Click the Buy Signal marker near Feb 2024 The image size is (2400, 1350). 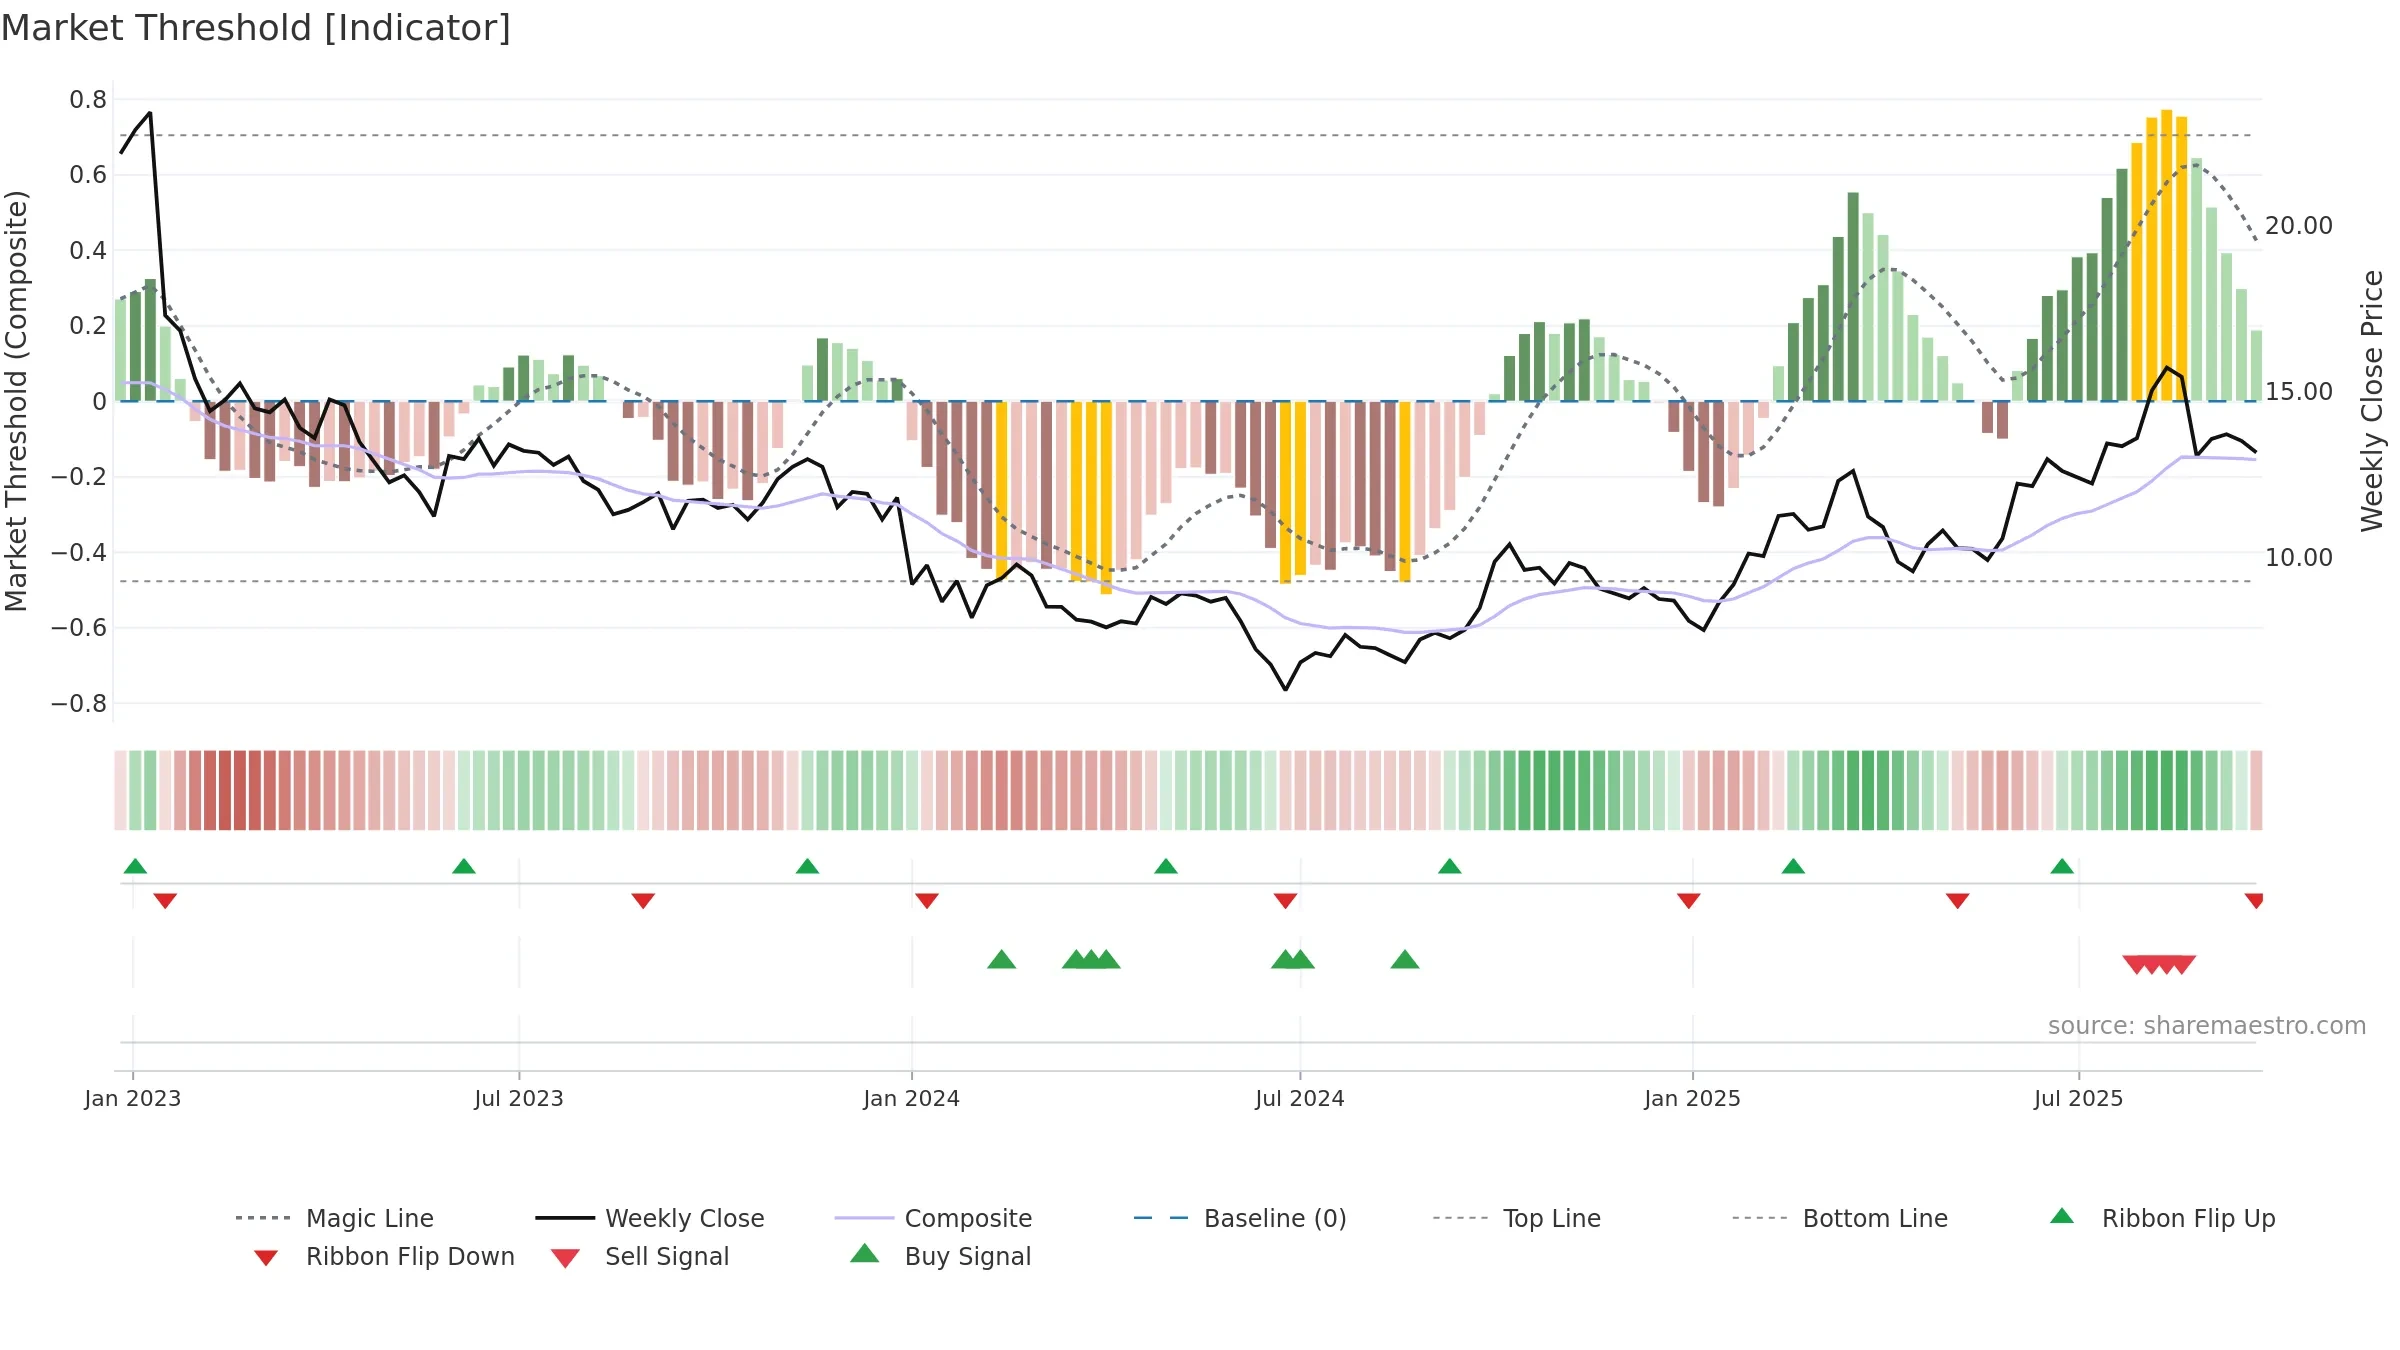click(1002, 960)
